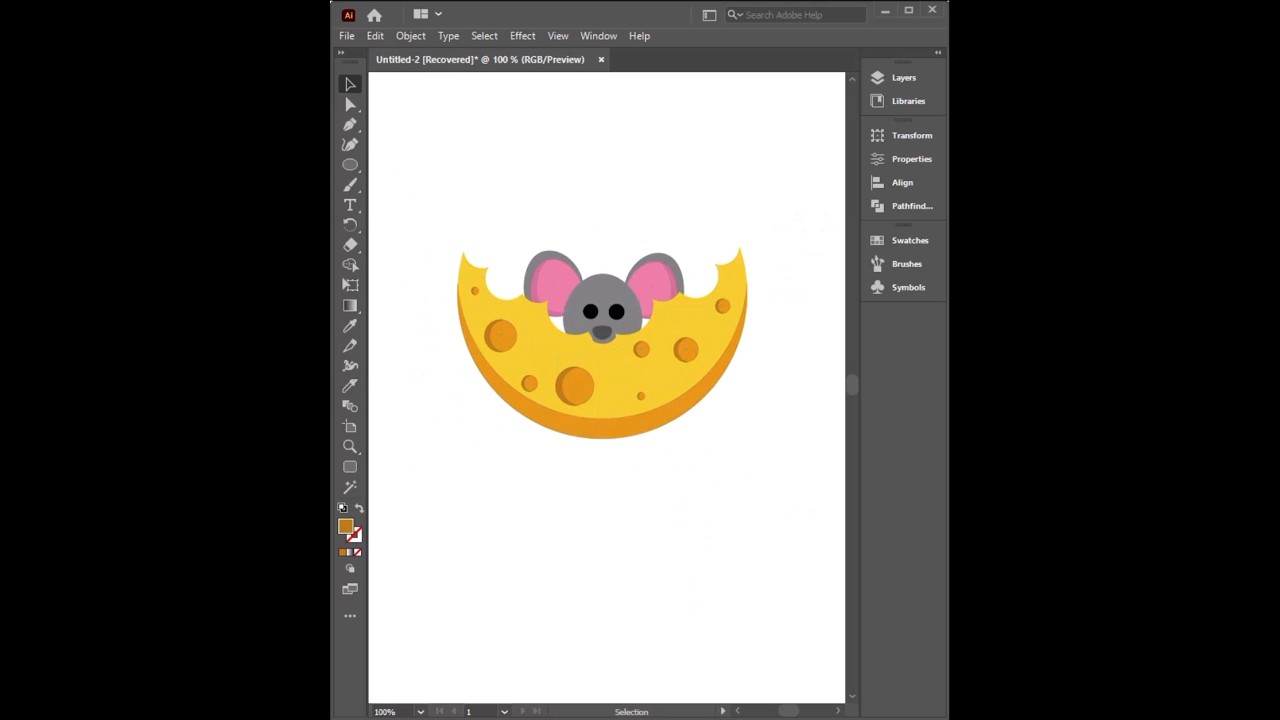The height and width of the screenshot is (720, 1280).
Task: Open the zoom level dropdown
Action: (420, 712)
